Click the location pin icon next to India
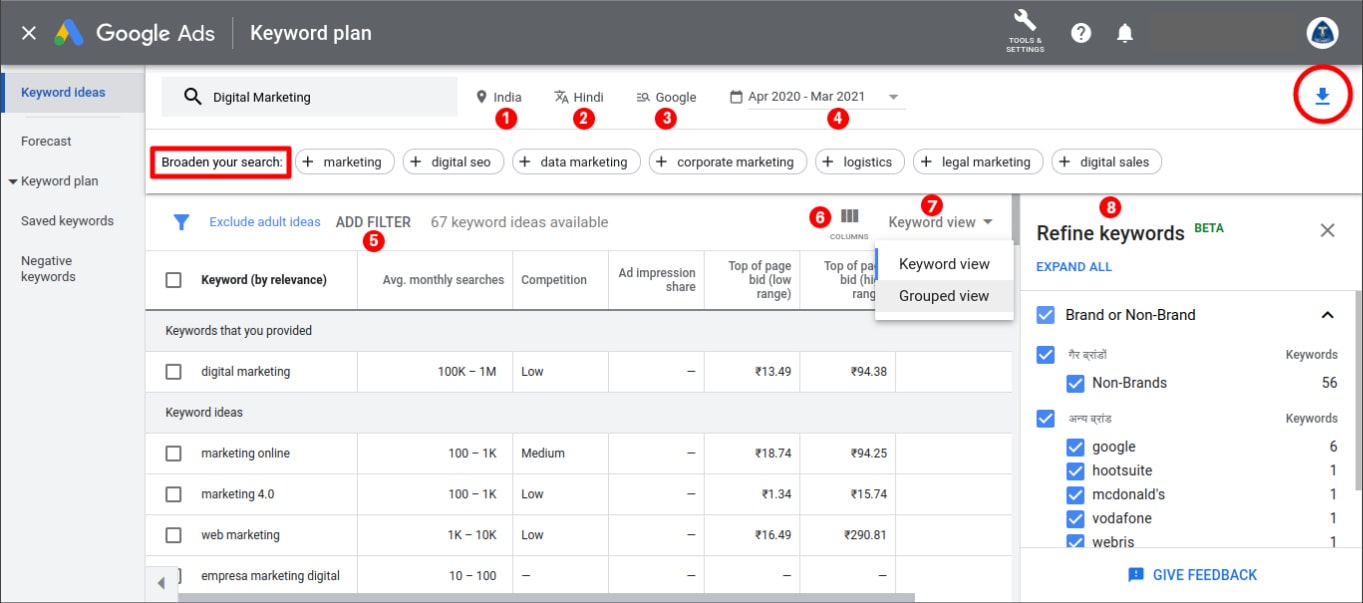The width and height of the screenshot is (1363, 603). (x=481, y=97)
